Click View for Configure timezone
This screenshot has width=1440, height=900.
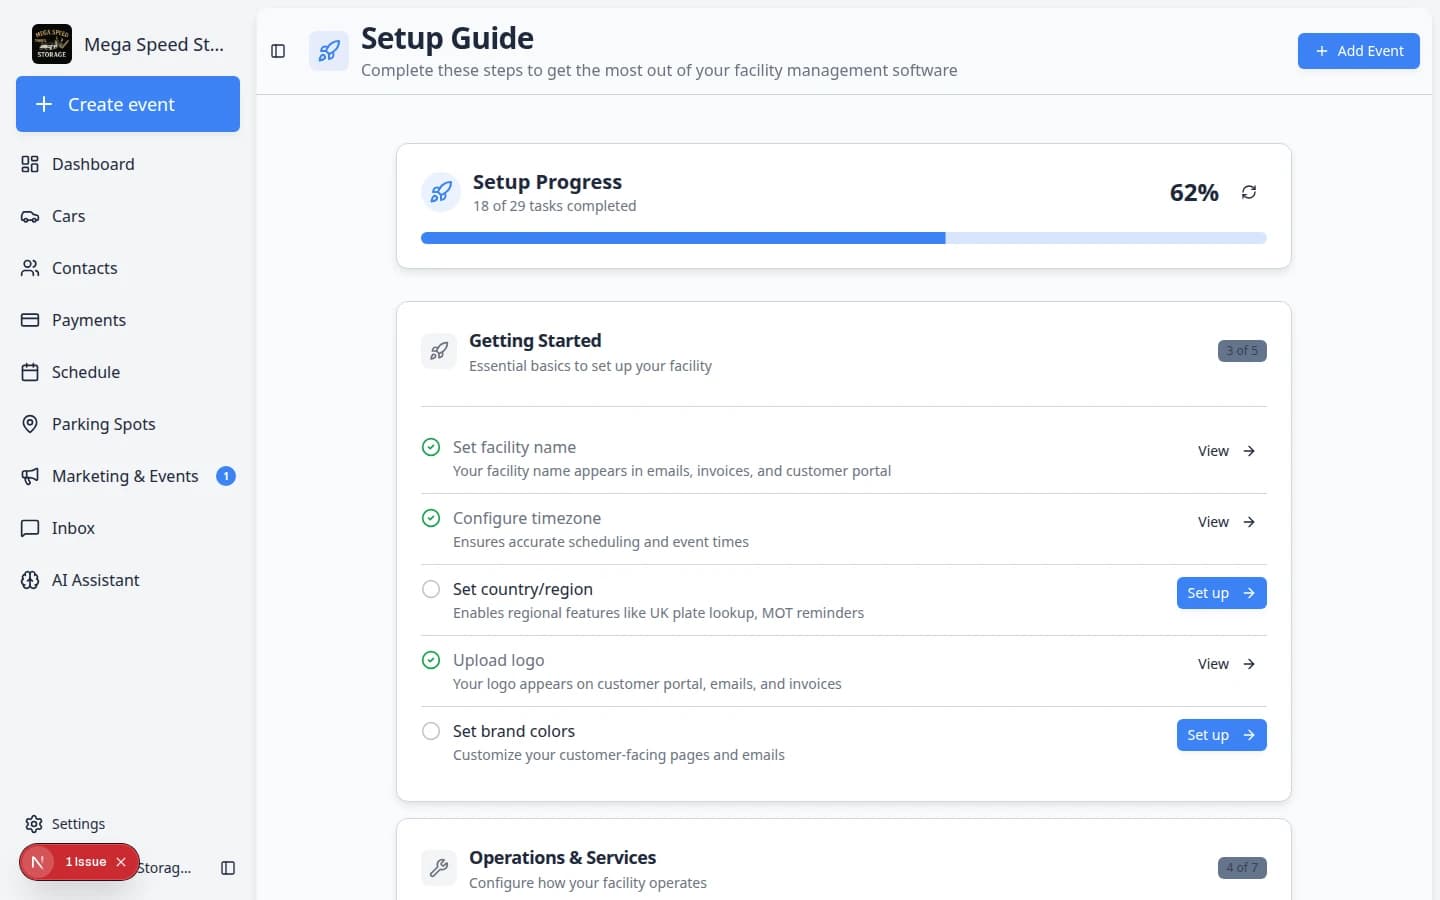click(x=1226, y=522)
